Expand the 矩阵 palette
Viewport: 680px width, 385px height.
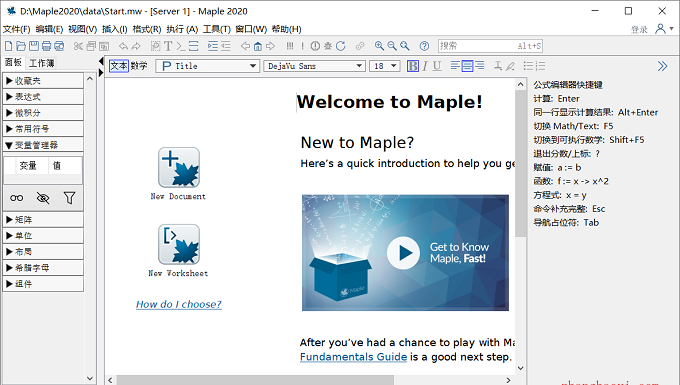[x=43, y=220]
